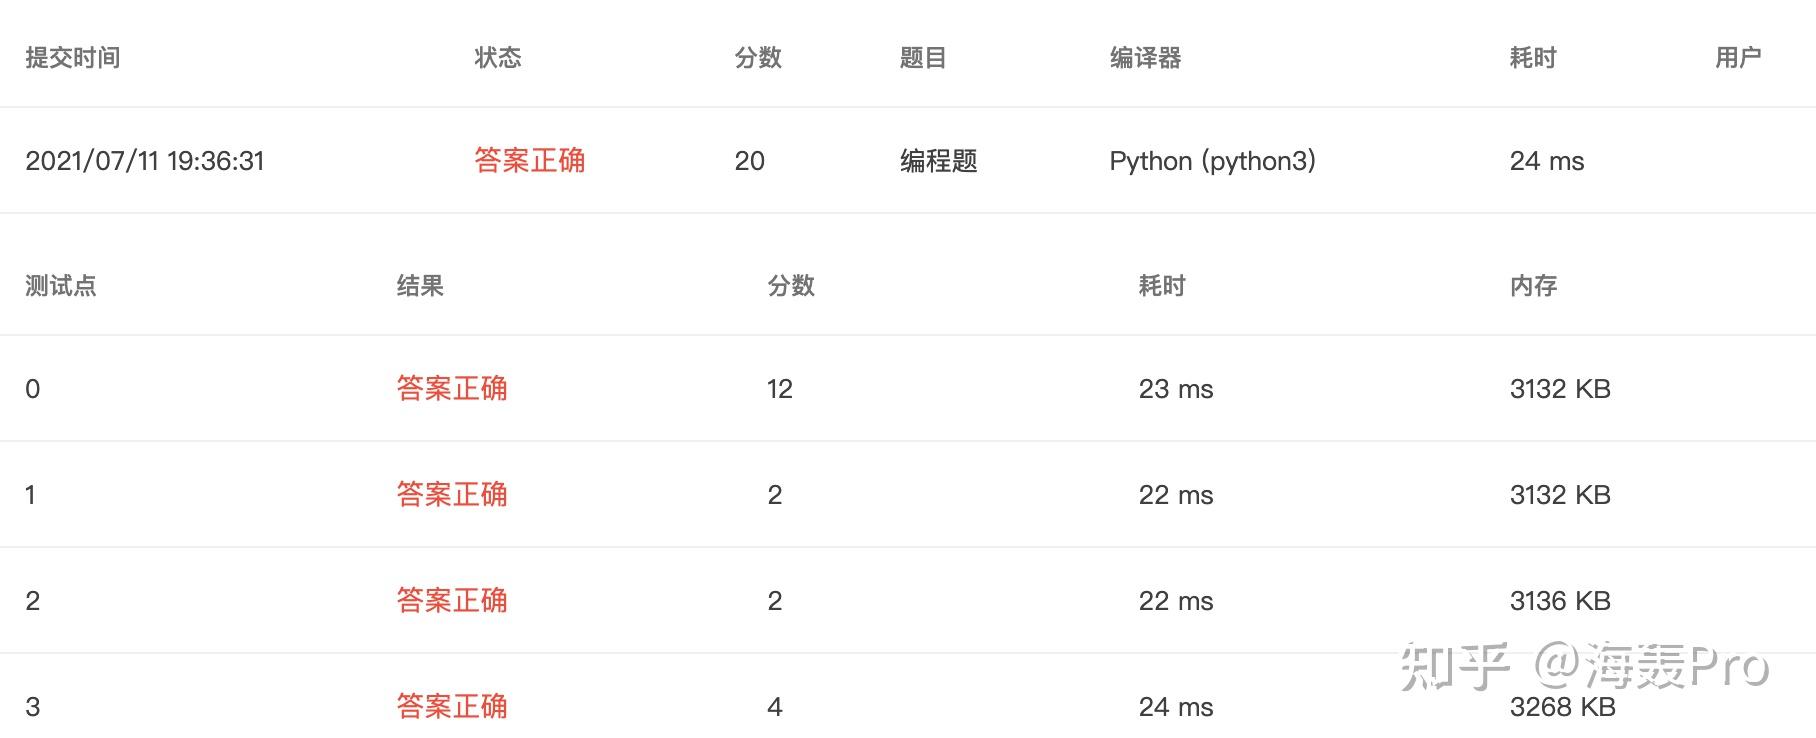Click score 12 for test point 0
Viewport: 1816px width, 738px height.
coord(780,389)
